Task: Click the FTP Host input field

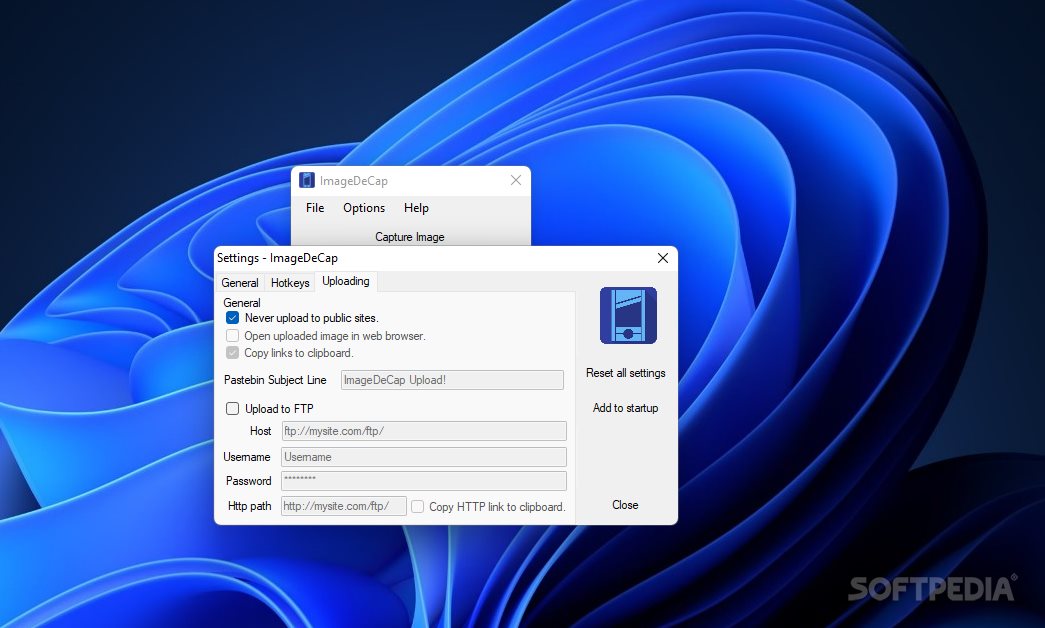Action: (x=424, y=431)
